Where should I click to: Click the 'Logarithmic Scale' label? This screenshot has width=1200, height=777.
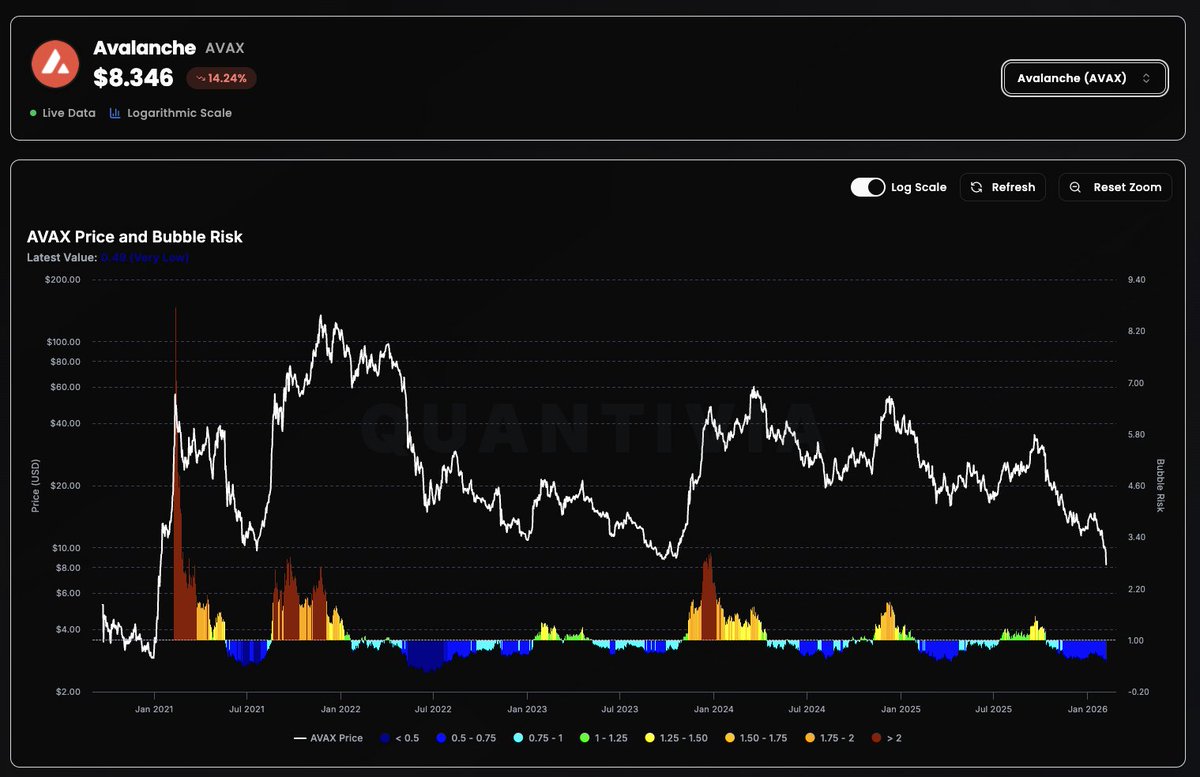[179, 113]
